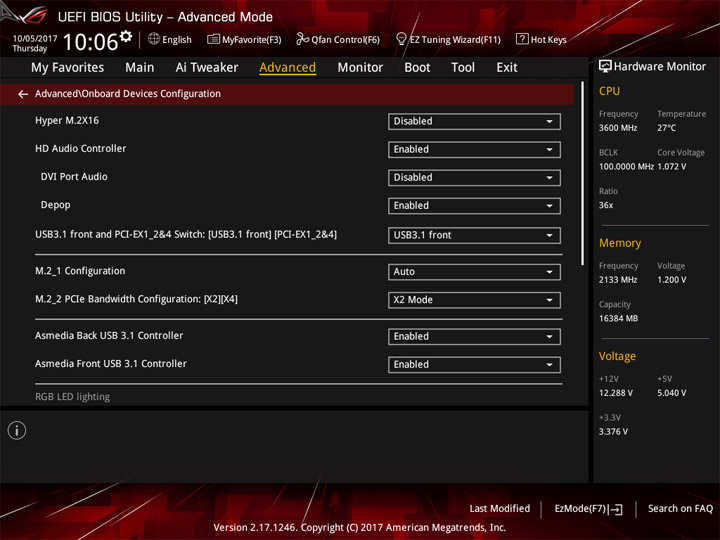Click the +12V reading 12.288 V
The width and height of the screenshot is (720, 540).
coord(616,393)
